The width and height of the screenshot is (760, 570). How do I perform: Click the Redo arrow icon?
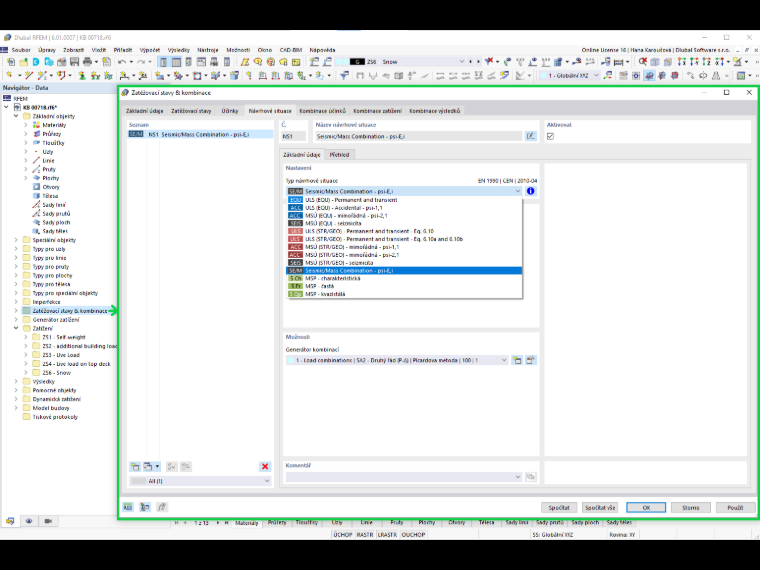coord(141,62)
